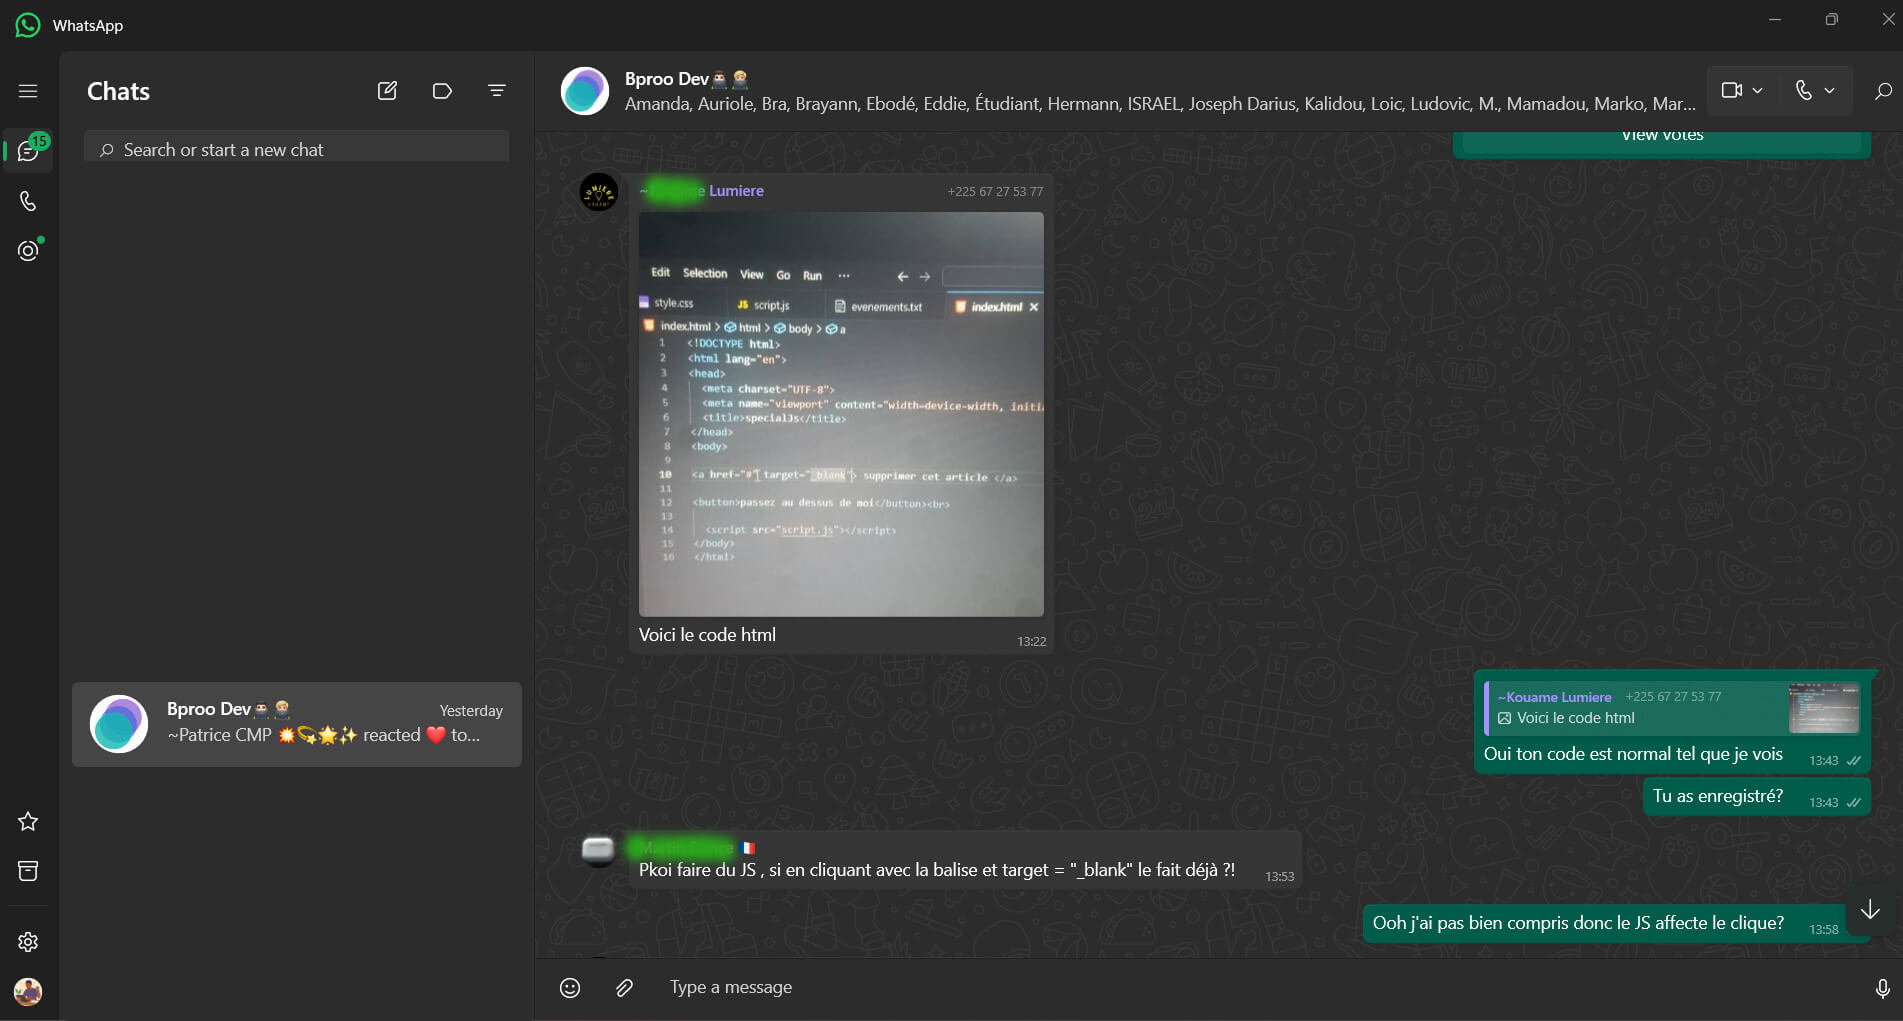Select message about target _blank balise
The height and width of the screenshot is (1021, 1903).
tap(966, 860)
